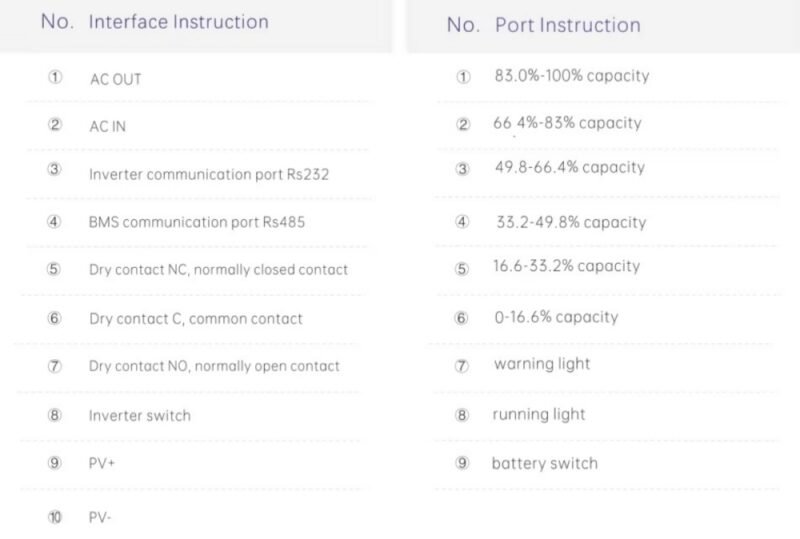This screenshot has height=539, width=800.
Task: Select the AC IN row text
Action: pyautogui.click(x=108, y=127)
